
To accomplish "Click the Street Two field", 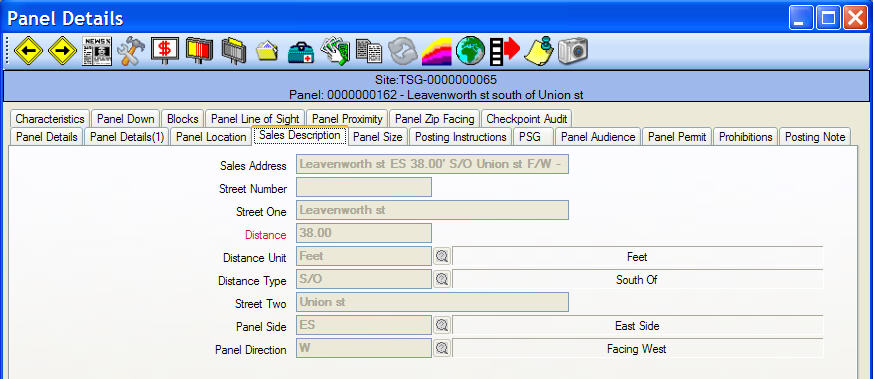I will [x=432, y=302].
